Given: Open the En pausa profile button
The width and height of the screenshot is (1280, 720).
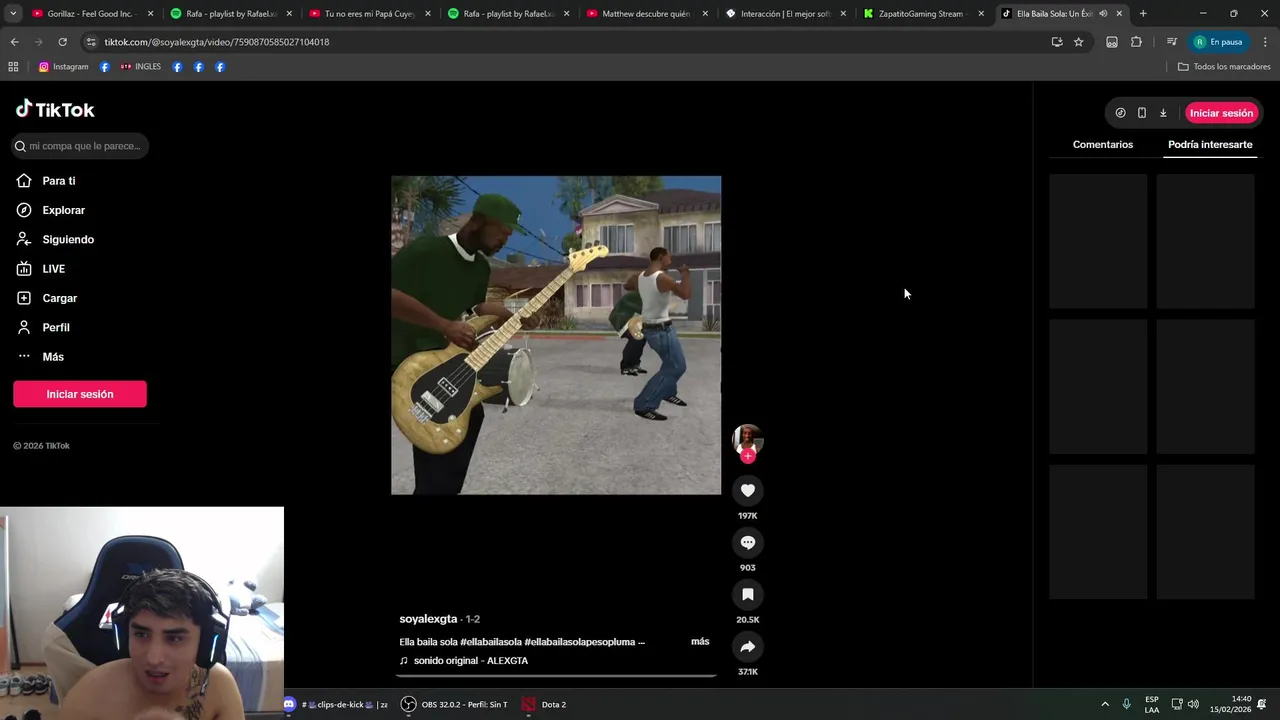Looking at the screenshot, I should (1217, 42).
